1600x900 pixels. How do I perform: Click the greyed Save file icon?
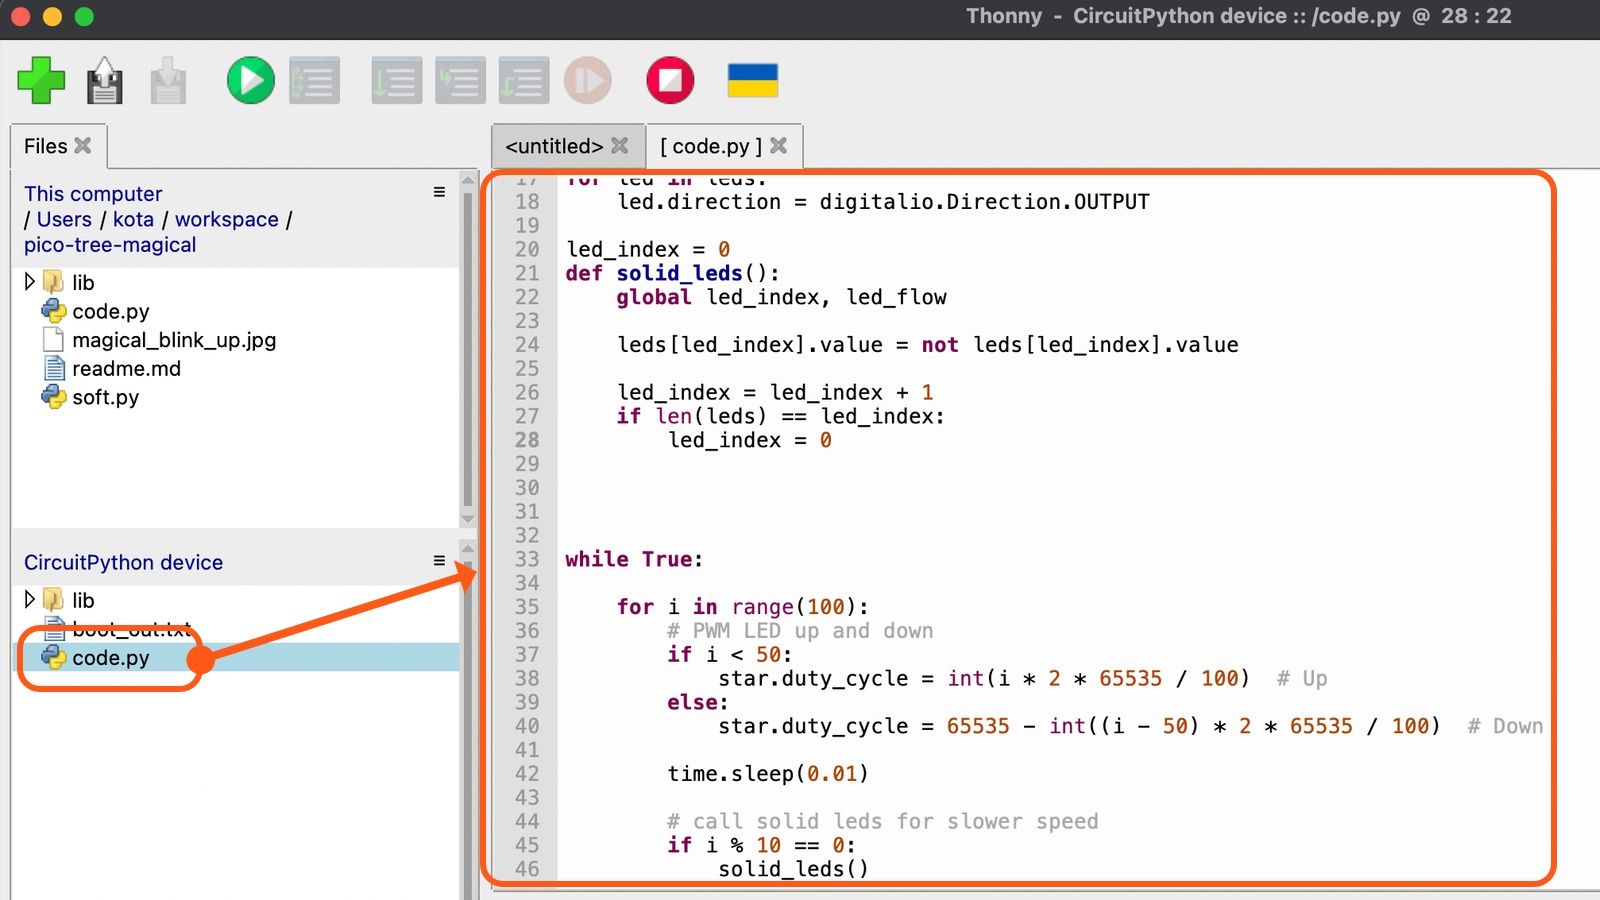point(168,81)
